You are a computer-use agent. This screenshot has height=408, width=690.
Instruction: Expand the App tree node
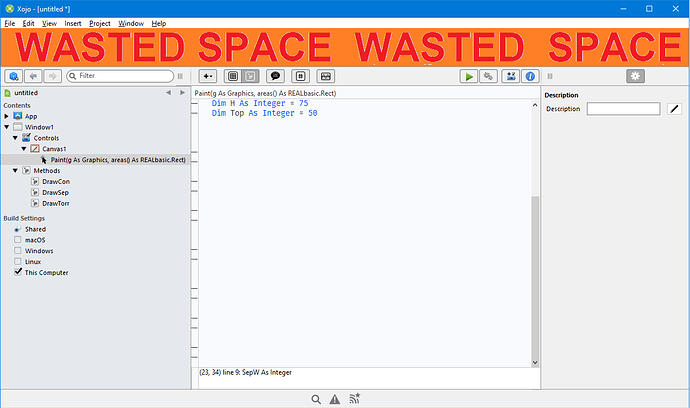[7, 116]
